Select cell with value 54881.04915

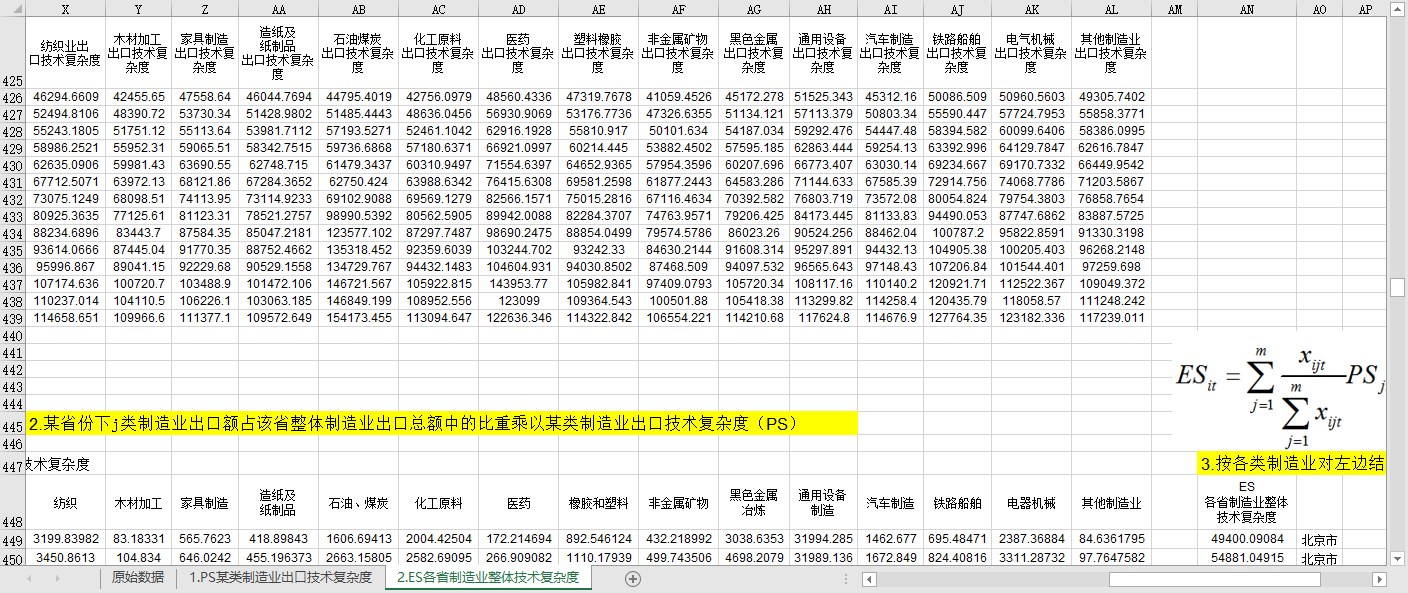[1246, 557]
